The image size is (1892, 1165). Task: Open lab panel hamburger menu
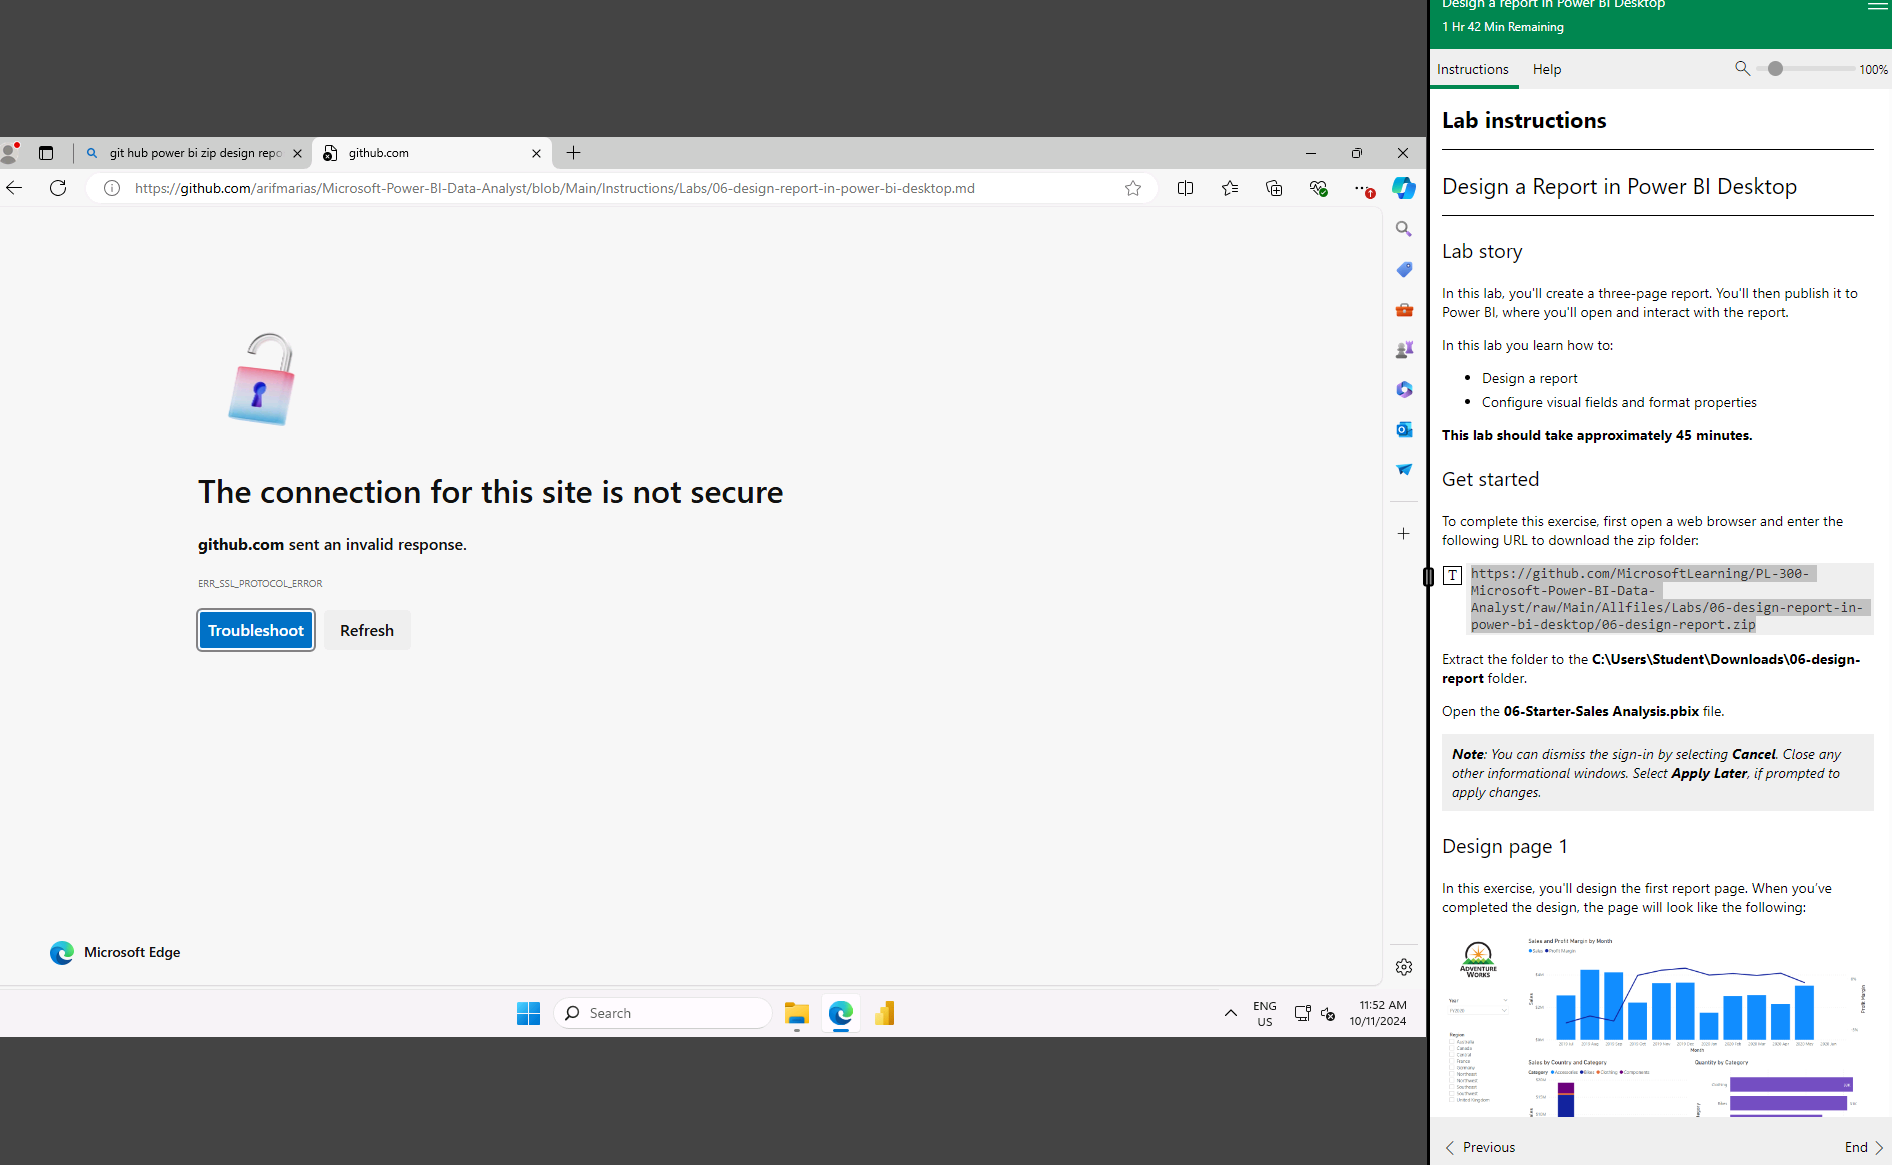tap(1877, 6)
